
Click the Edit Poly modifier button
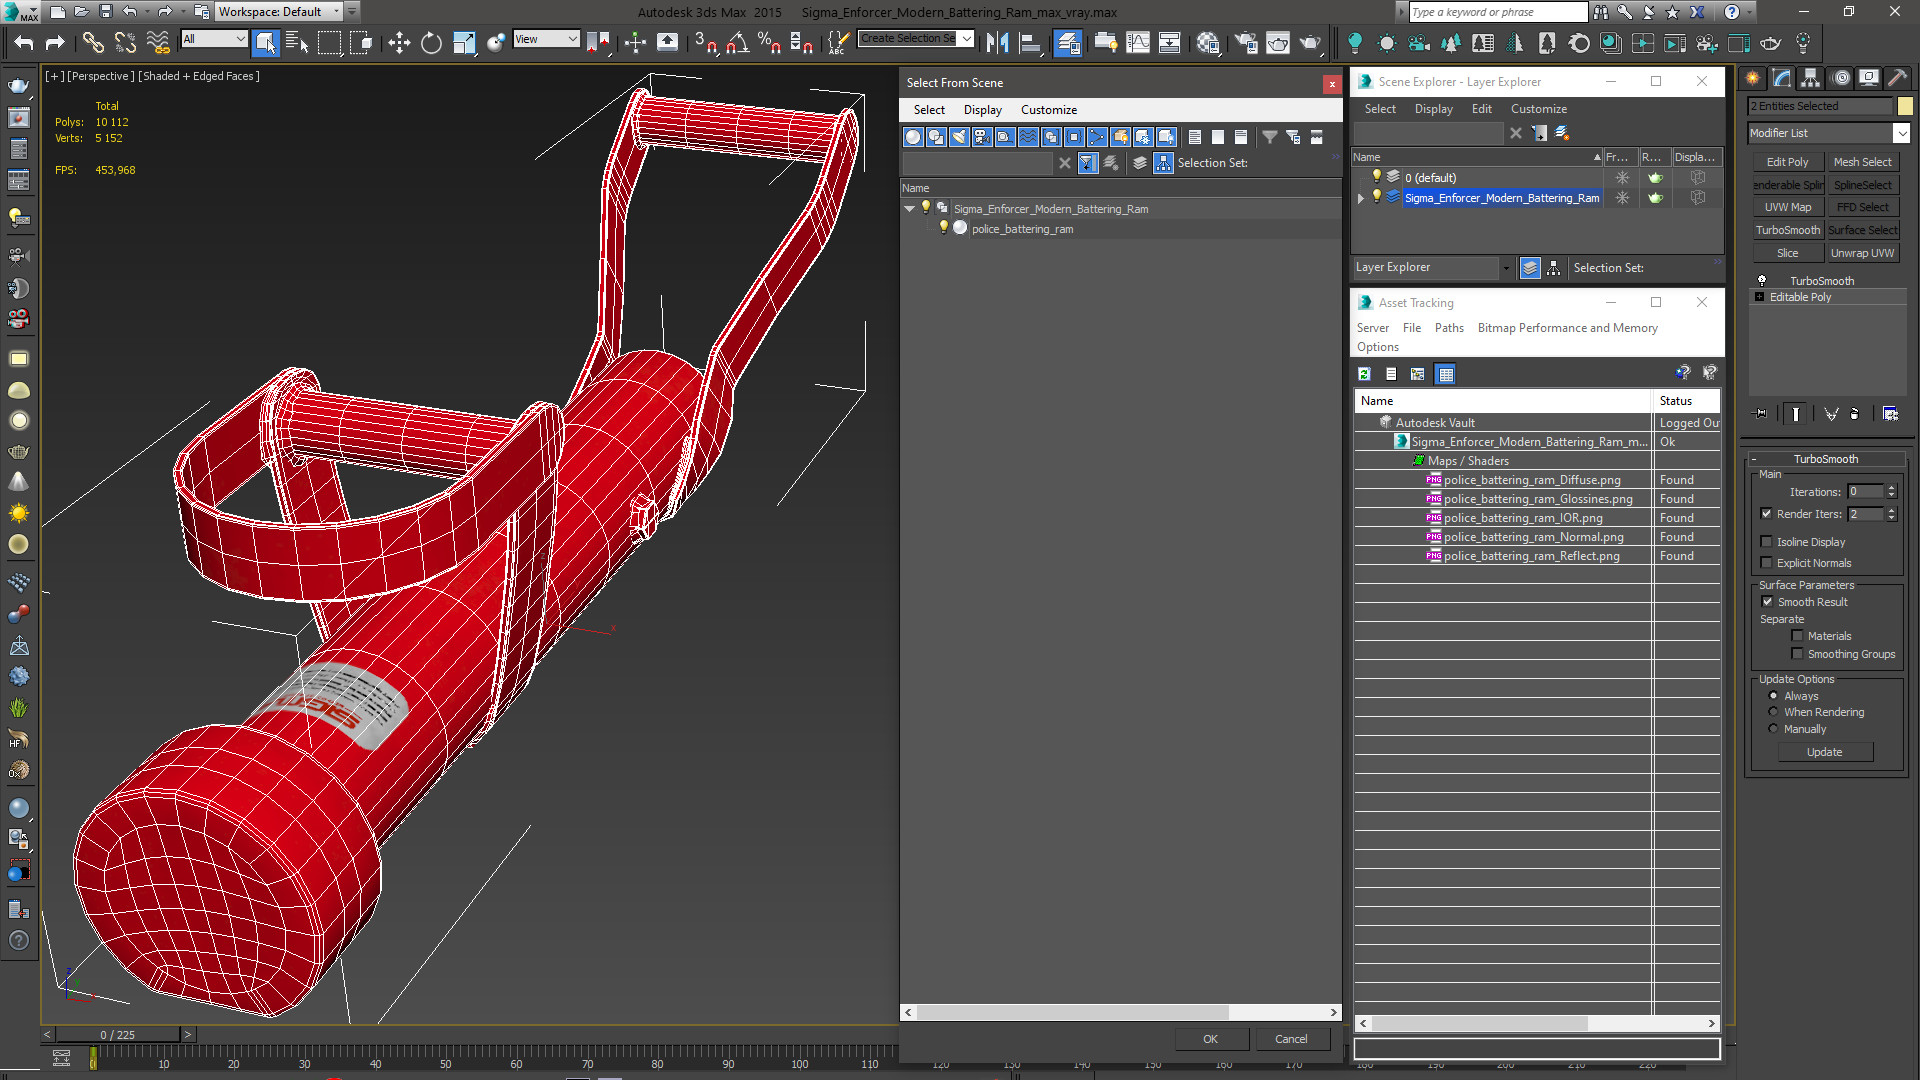1787,162
